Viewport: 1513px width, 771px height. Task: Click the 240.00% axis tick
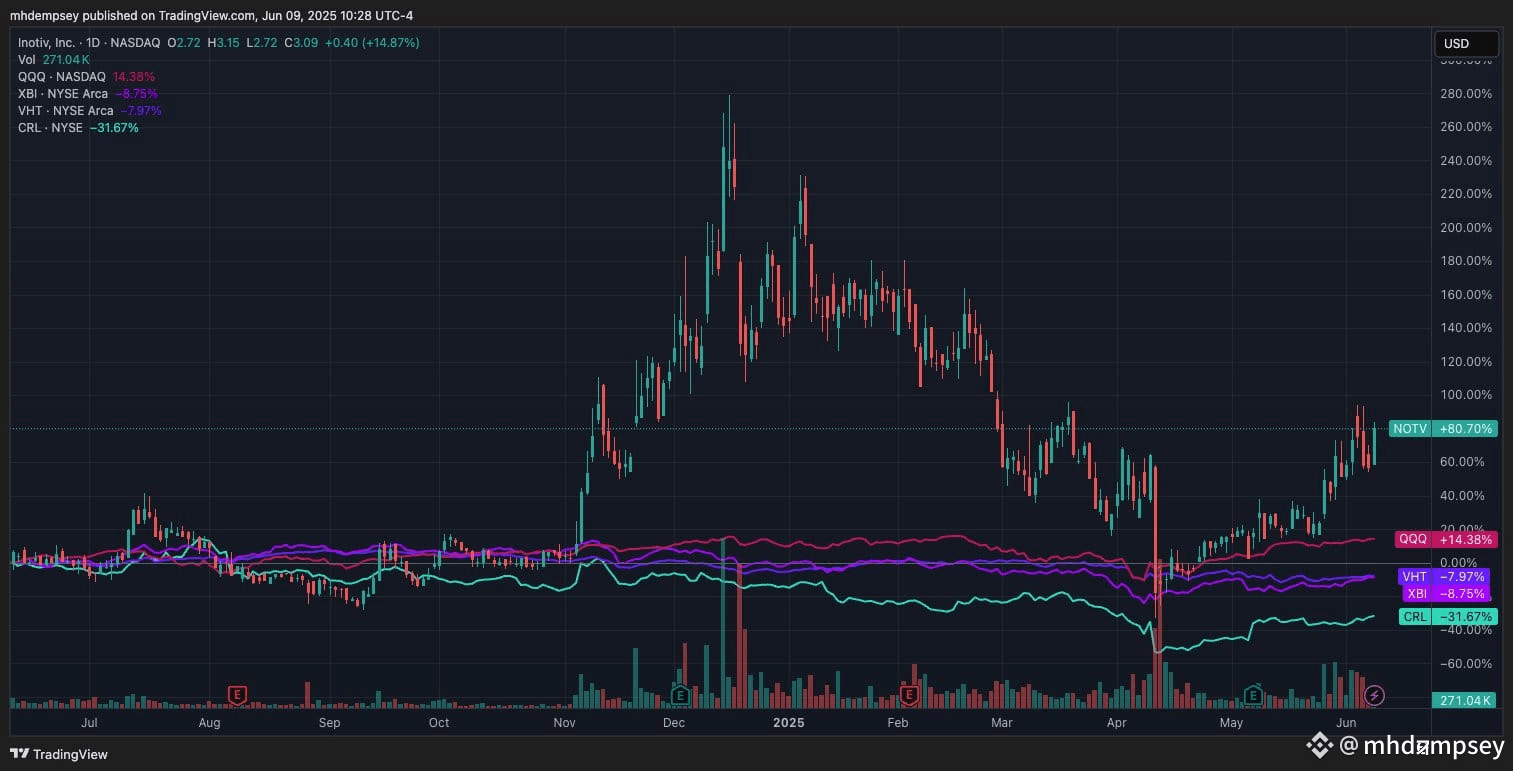(x=1466, y=160)
